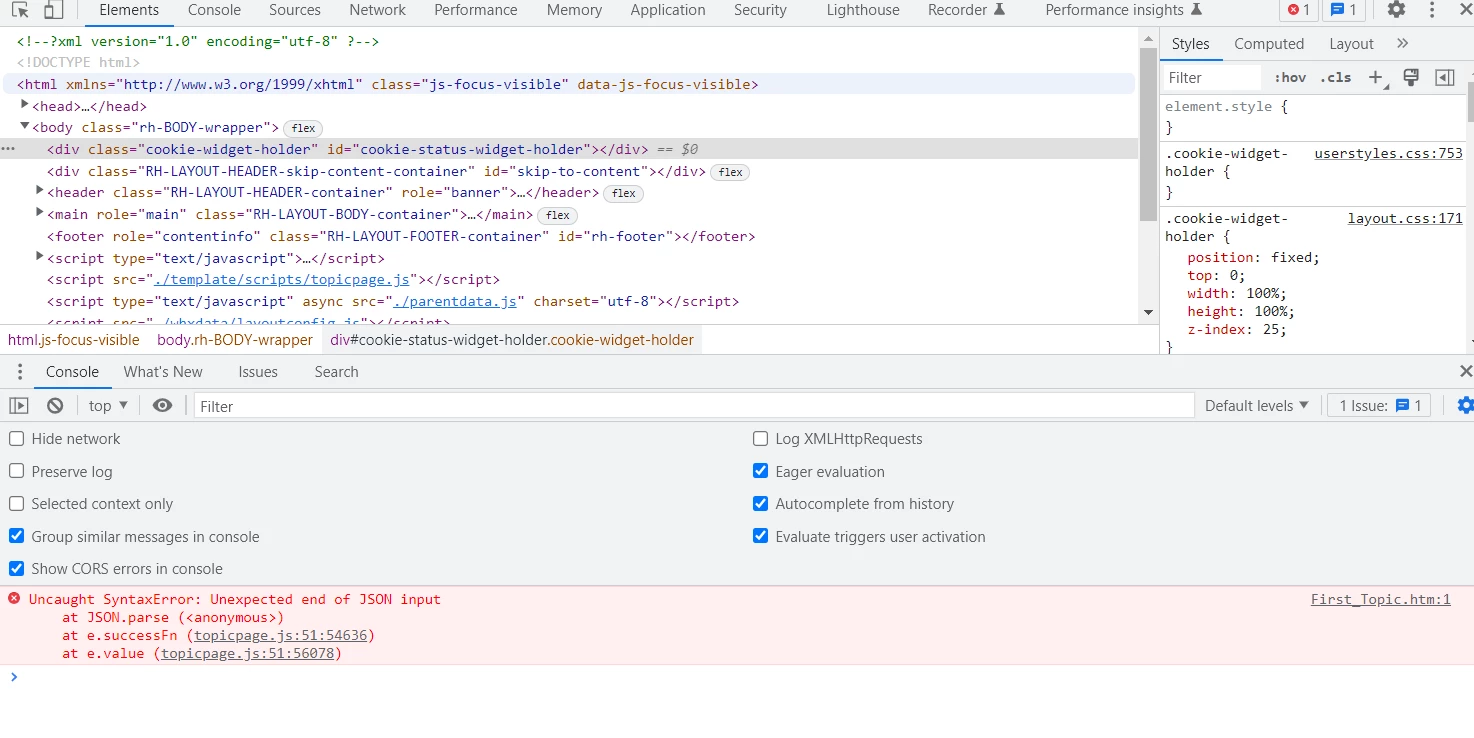Clear the console with the ban icon
The image size is (1474, 738).
tap(55, 405)
